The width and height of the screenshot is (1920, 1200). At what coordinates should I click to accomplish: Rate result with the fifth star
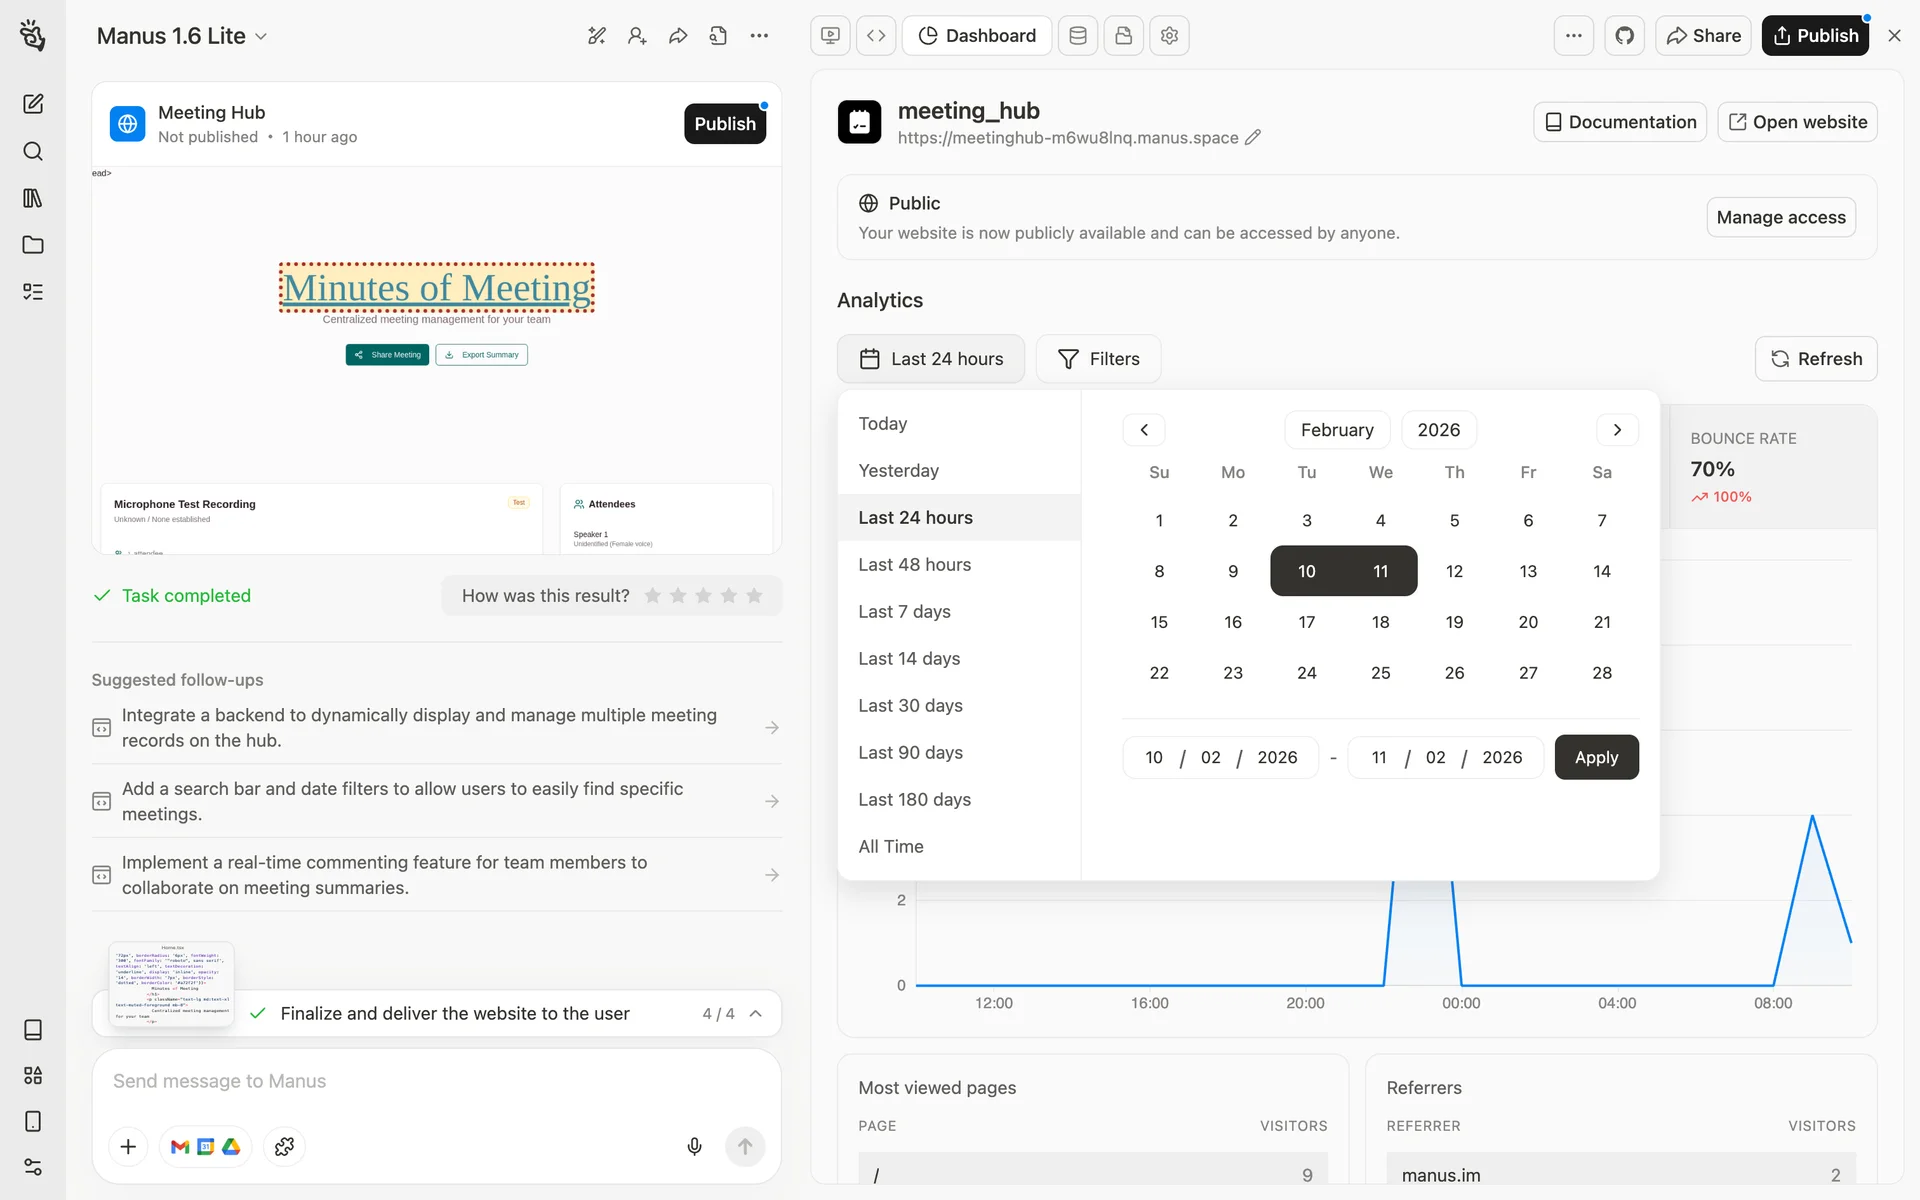(754, 596)
